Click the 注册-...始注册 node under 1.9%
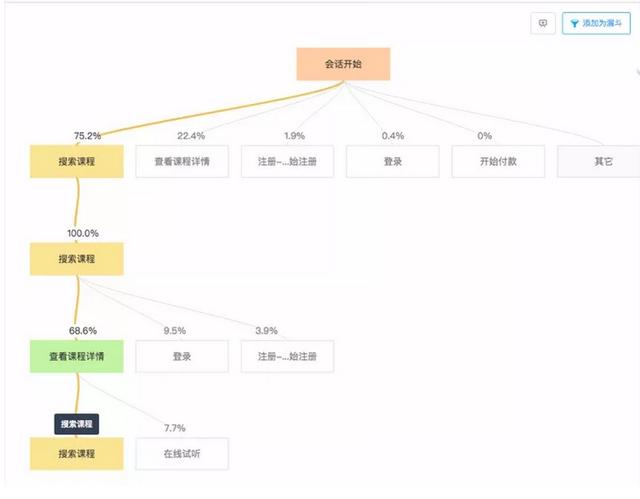Viewport: 640px width, 499px height. [x=287, y=161]
